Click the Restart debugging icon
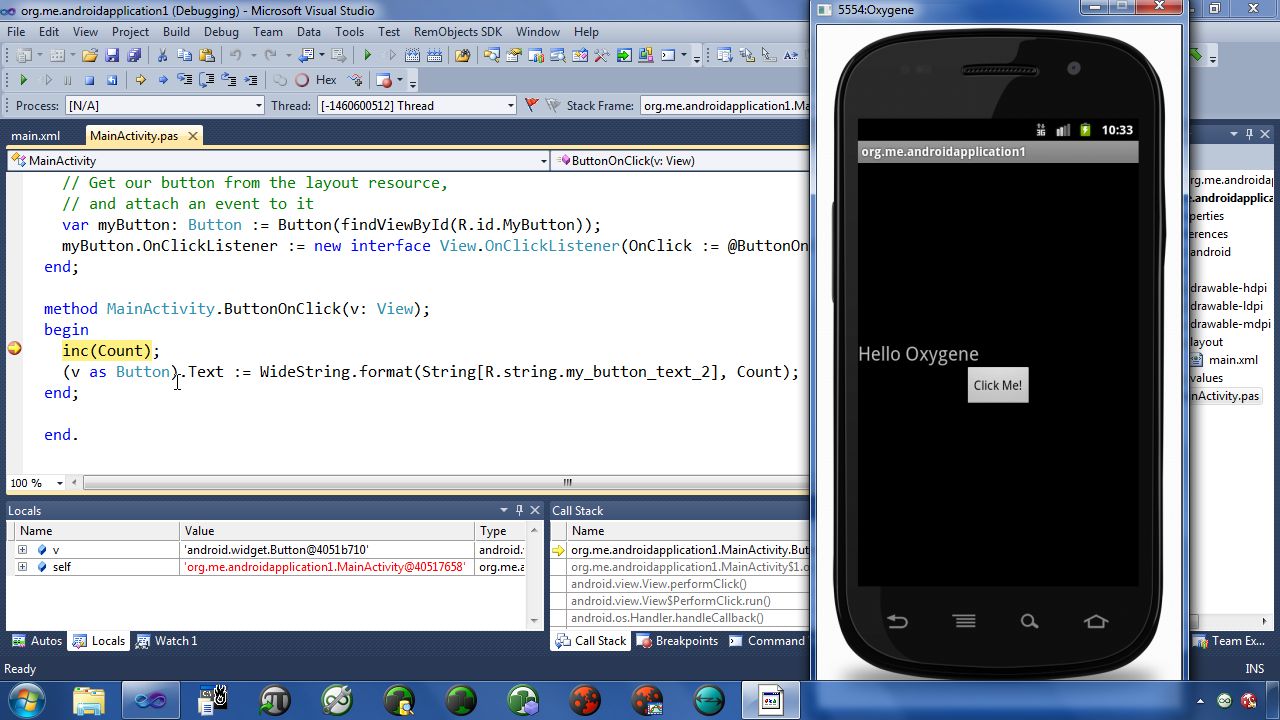This screenshot has height=720, width=1280. coord(112,80)
